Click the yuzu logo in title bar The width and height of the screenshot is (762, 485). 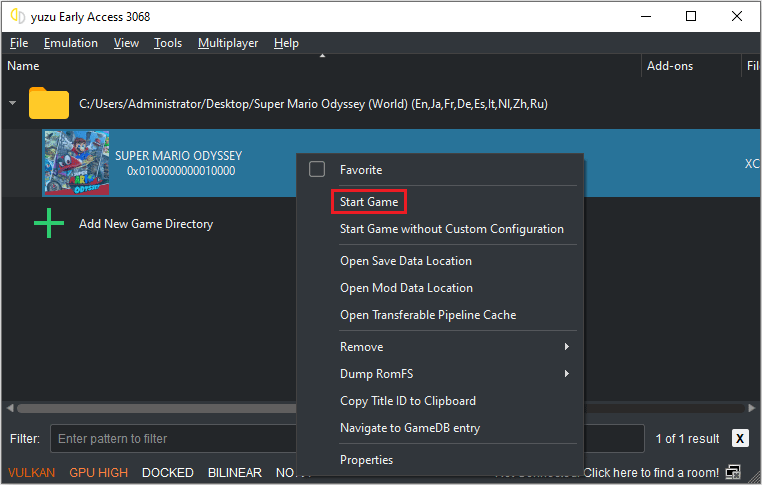17,17
